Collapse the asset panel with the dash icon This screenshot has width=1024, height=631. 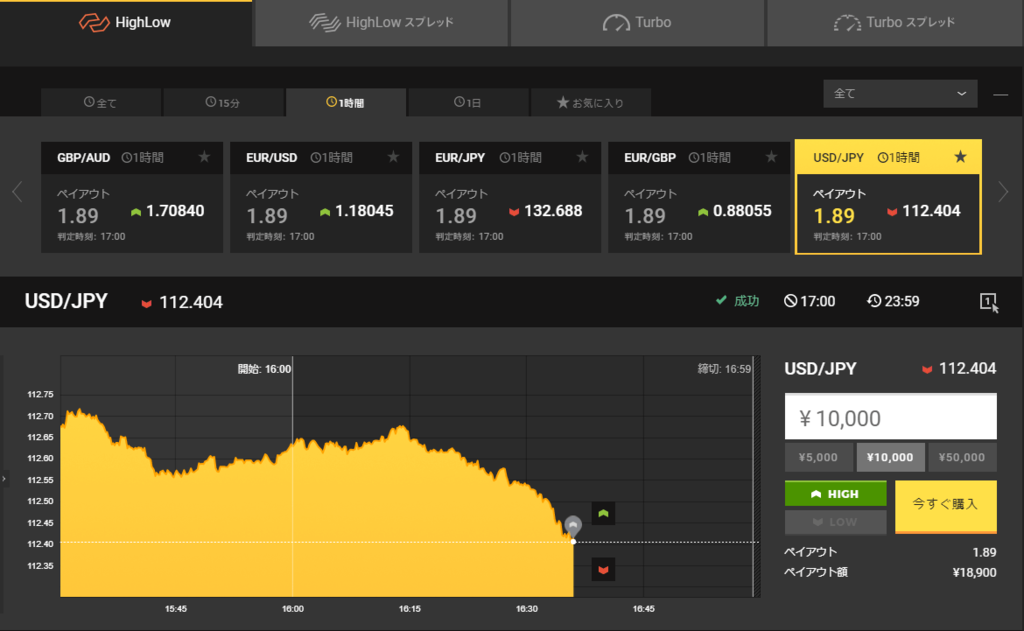click(1000, 95)
